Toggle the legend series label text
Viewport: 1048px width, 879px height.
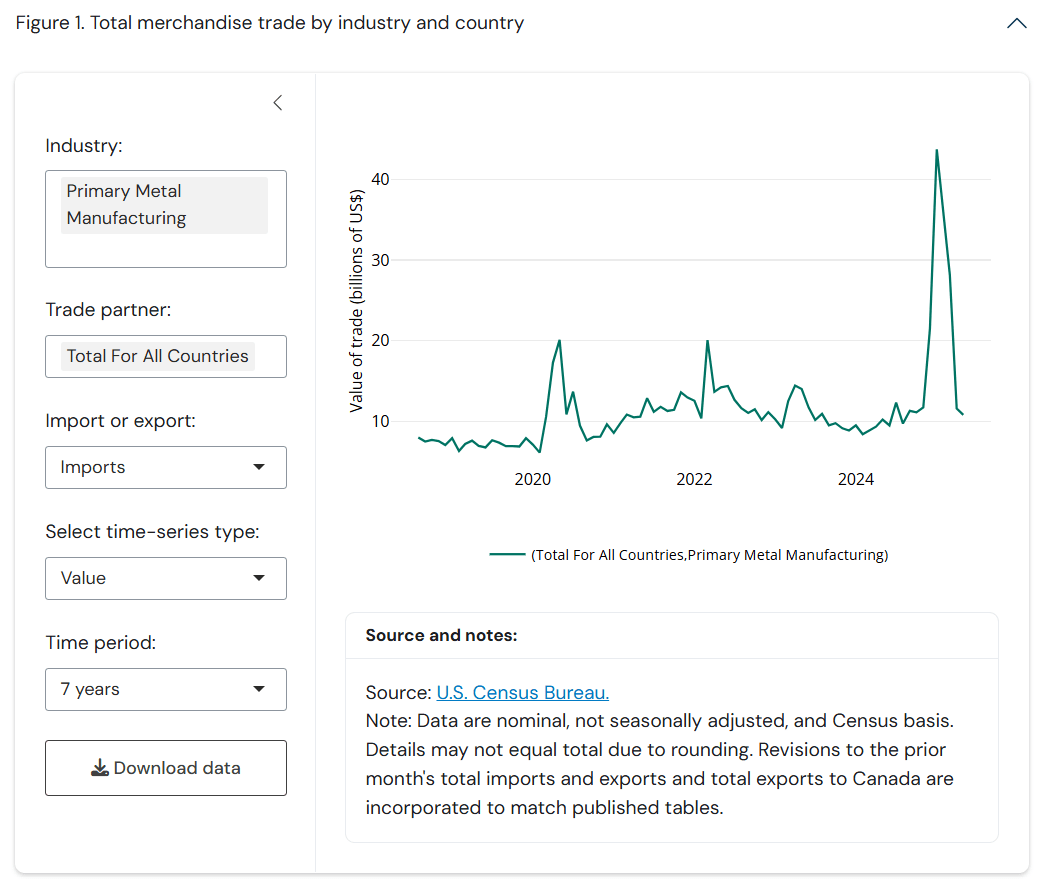point(709,555)
